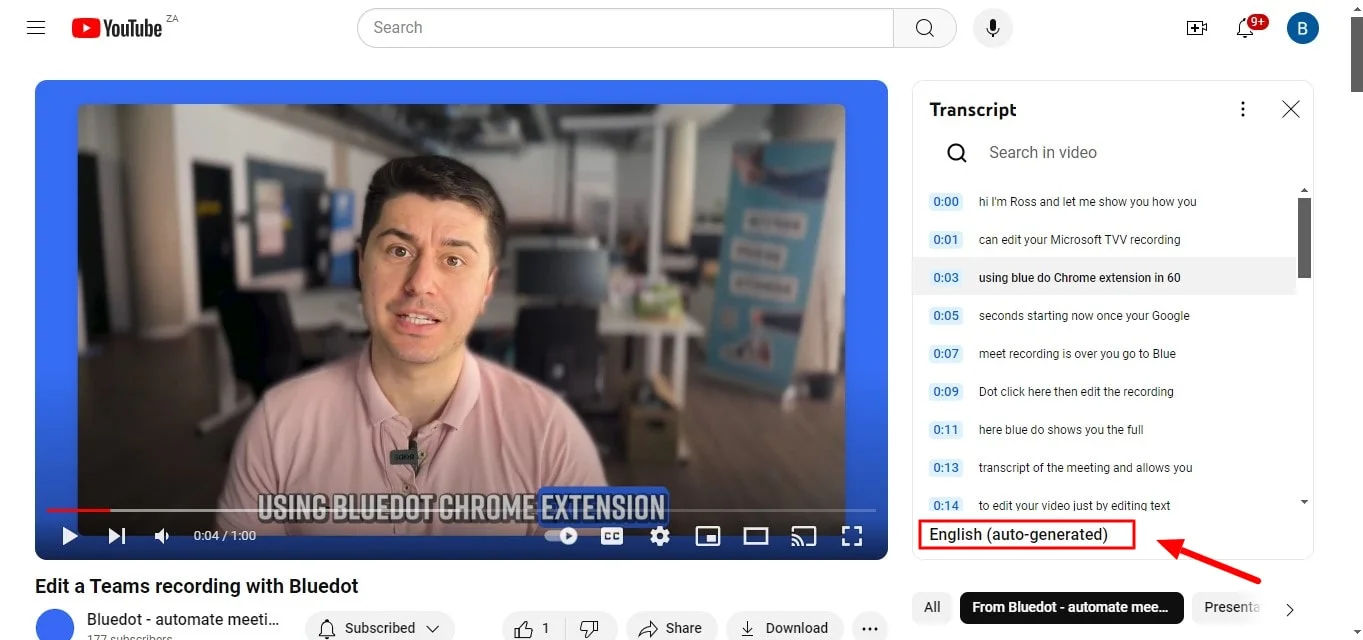1363x640 pixels.
Task: Switch to theater mode
Action: coord(755,535)
